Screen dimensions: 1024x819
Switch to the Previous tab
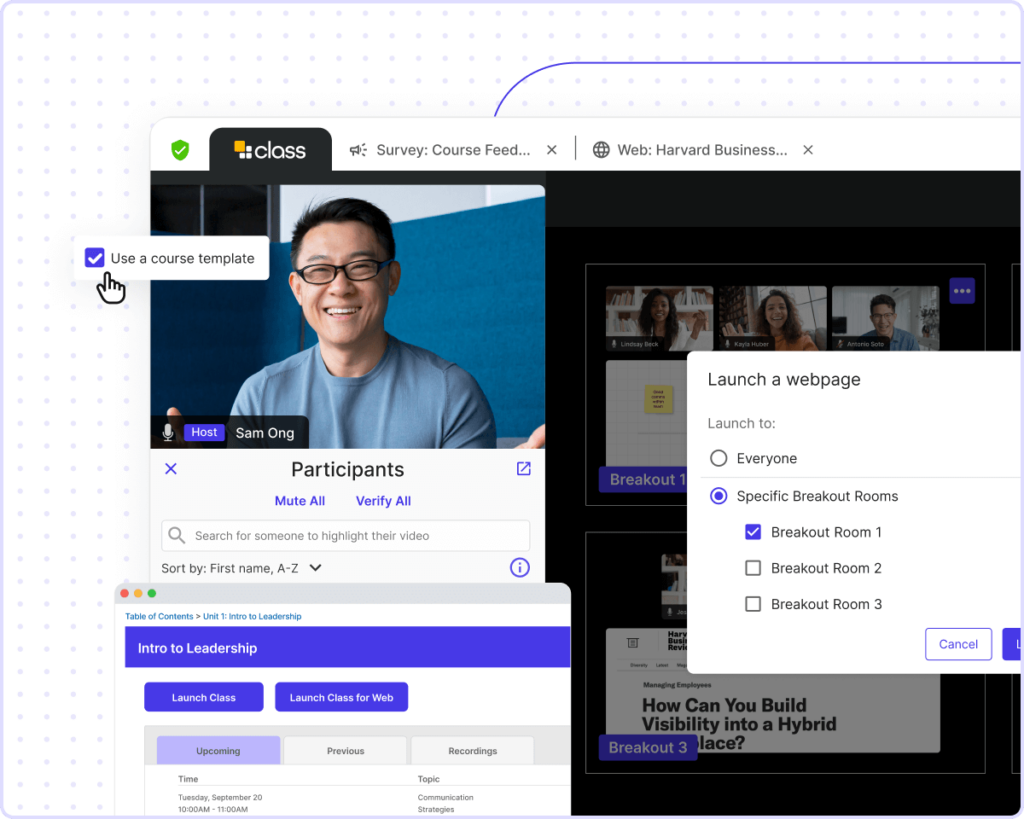click(x=345, y=749)
